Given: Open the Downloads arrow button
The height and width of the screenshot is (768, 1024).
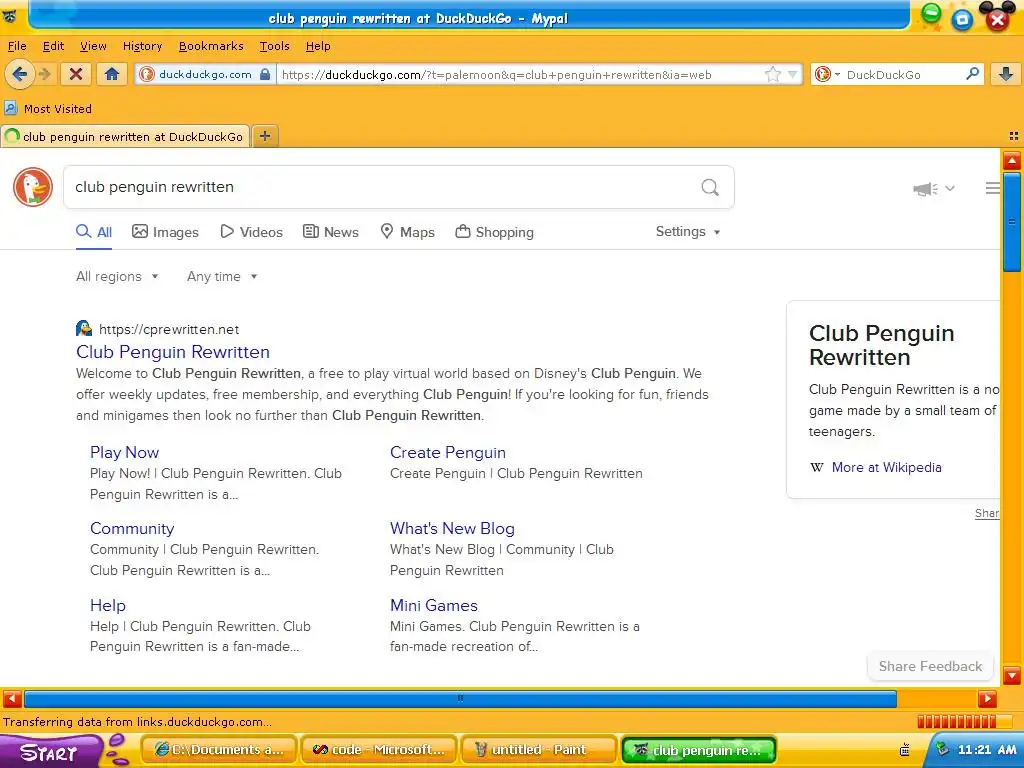Looking at the screenshot, I should pyautogui.click(x=1006, y=74).
